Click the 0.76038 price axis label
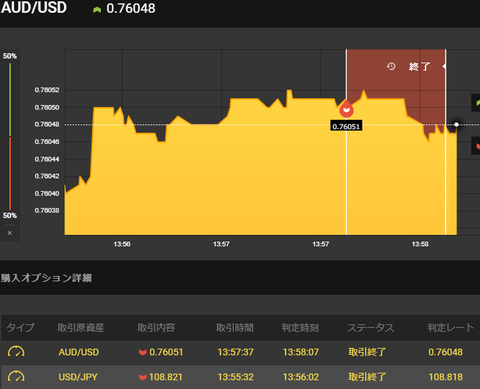This screenshot has height=389, width=480. [47, 210]
